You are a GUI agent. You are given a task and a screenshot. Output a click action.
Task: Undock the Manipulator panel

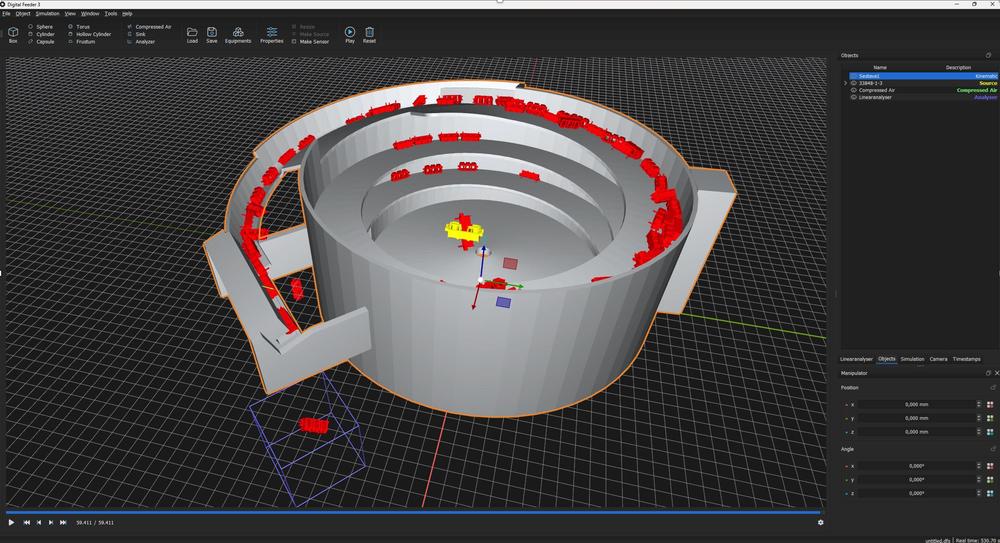pos(989,373)
